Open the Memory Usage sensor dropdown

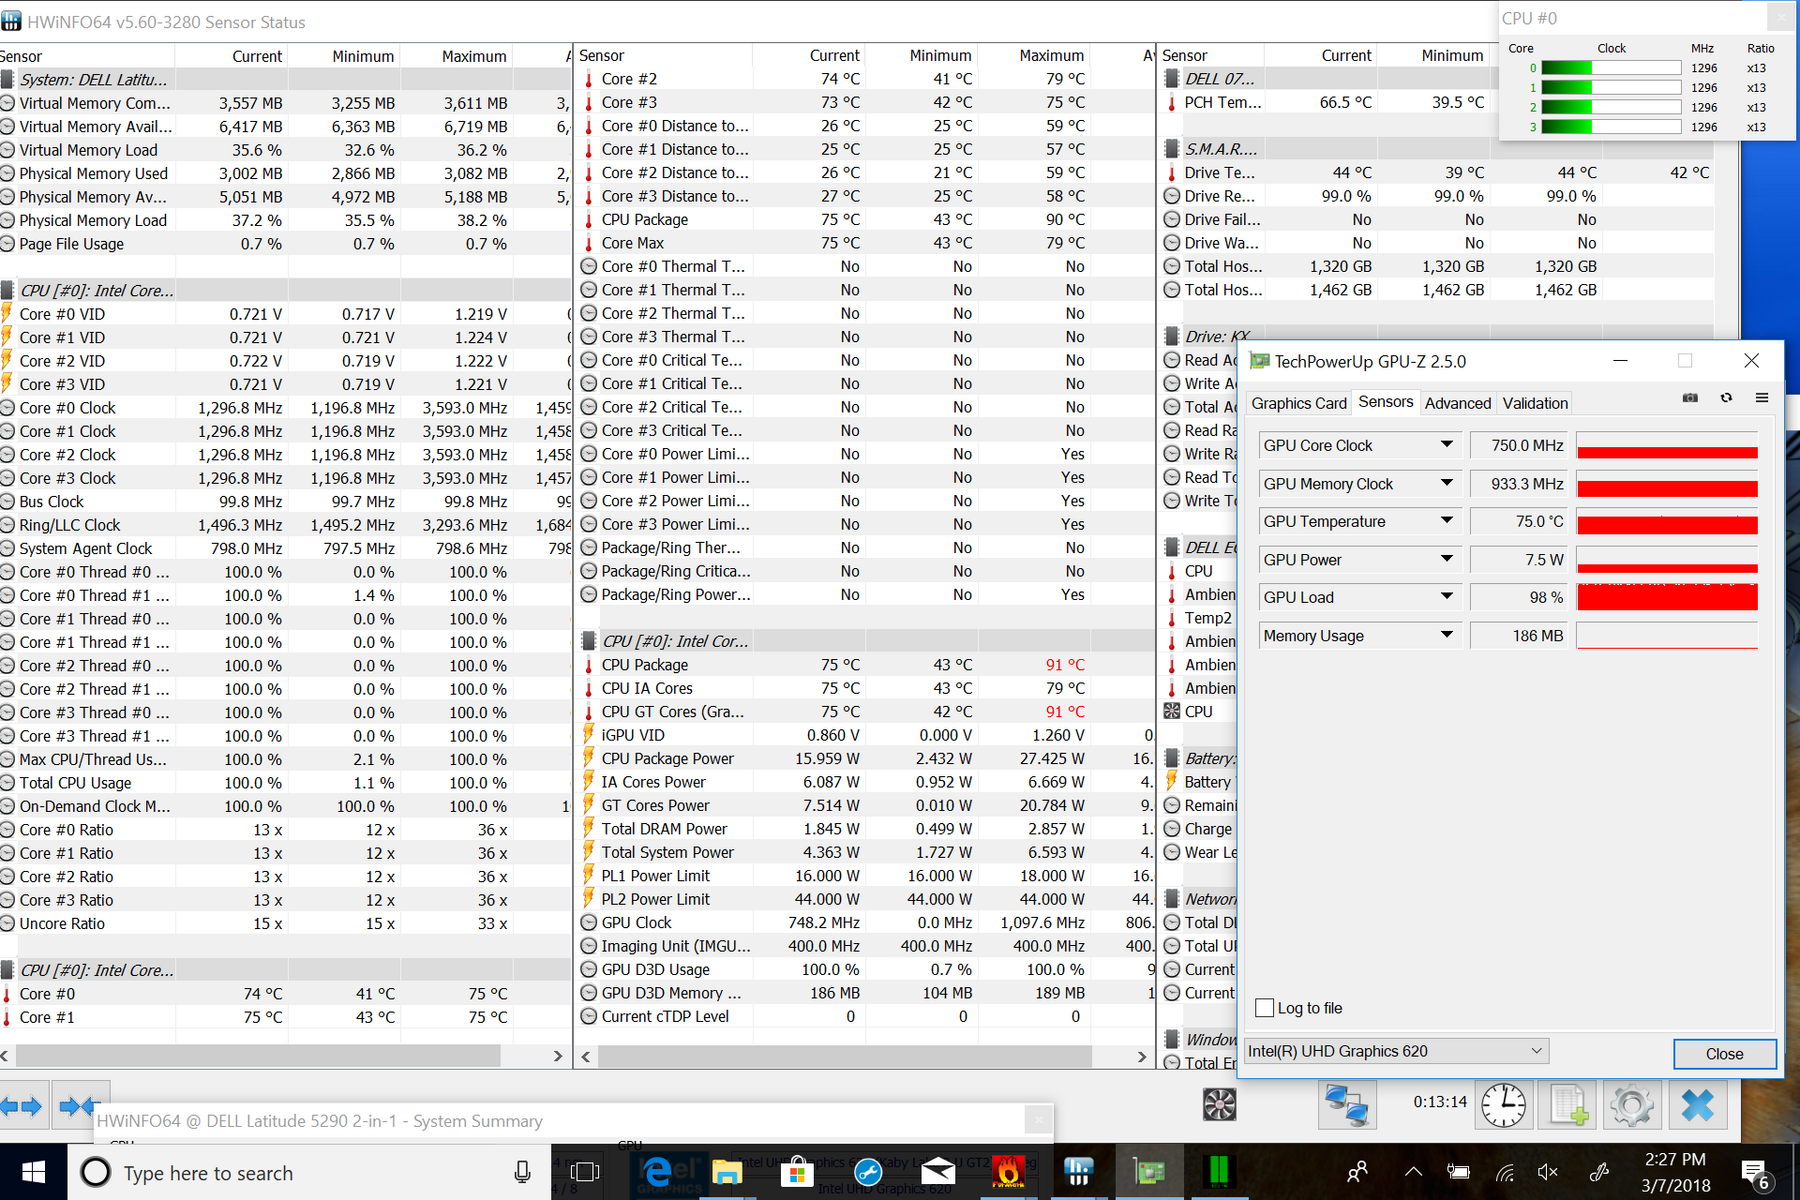pos(1446,635)
